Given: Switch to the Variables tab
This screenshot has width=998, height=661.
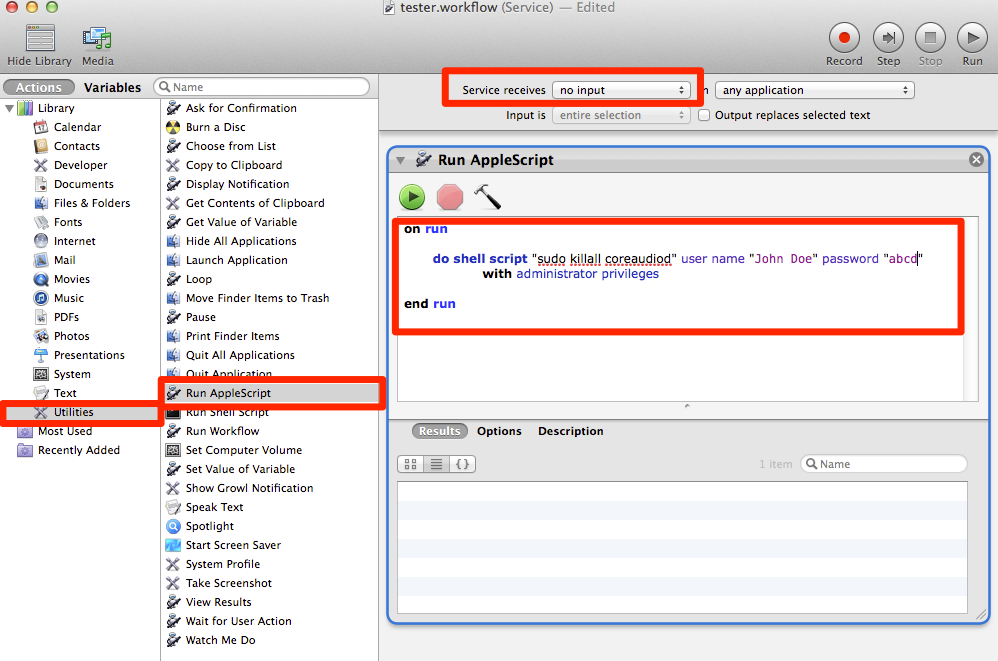Looking at the screenshot, I should tap(113, 87).
